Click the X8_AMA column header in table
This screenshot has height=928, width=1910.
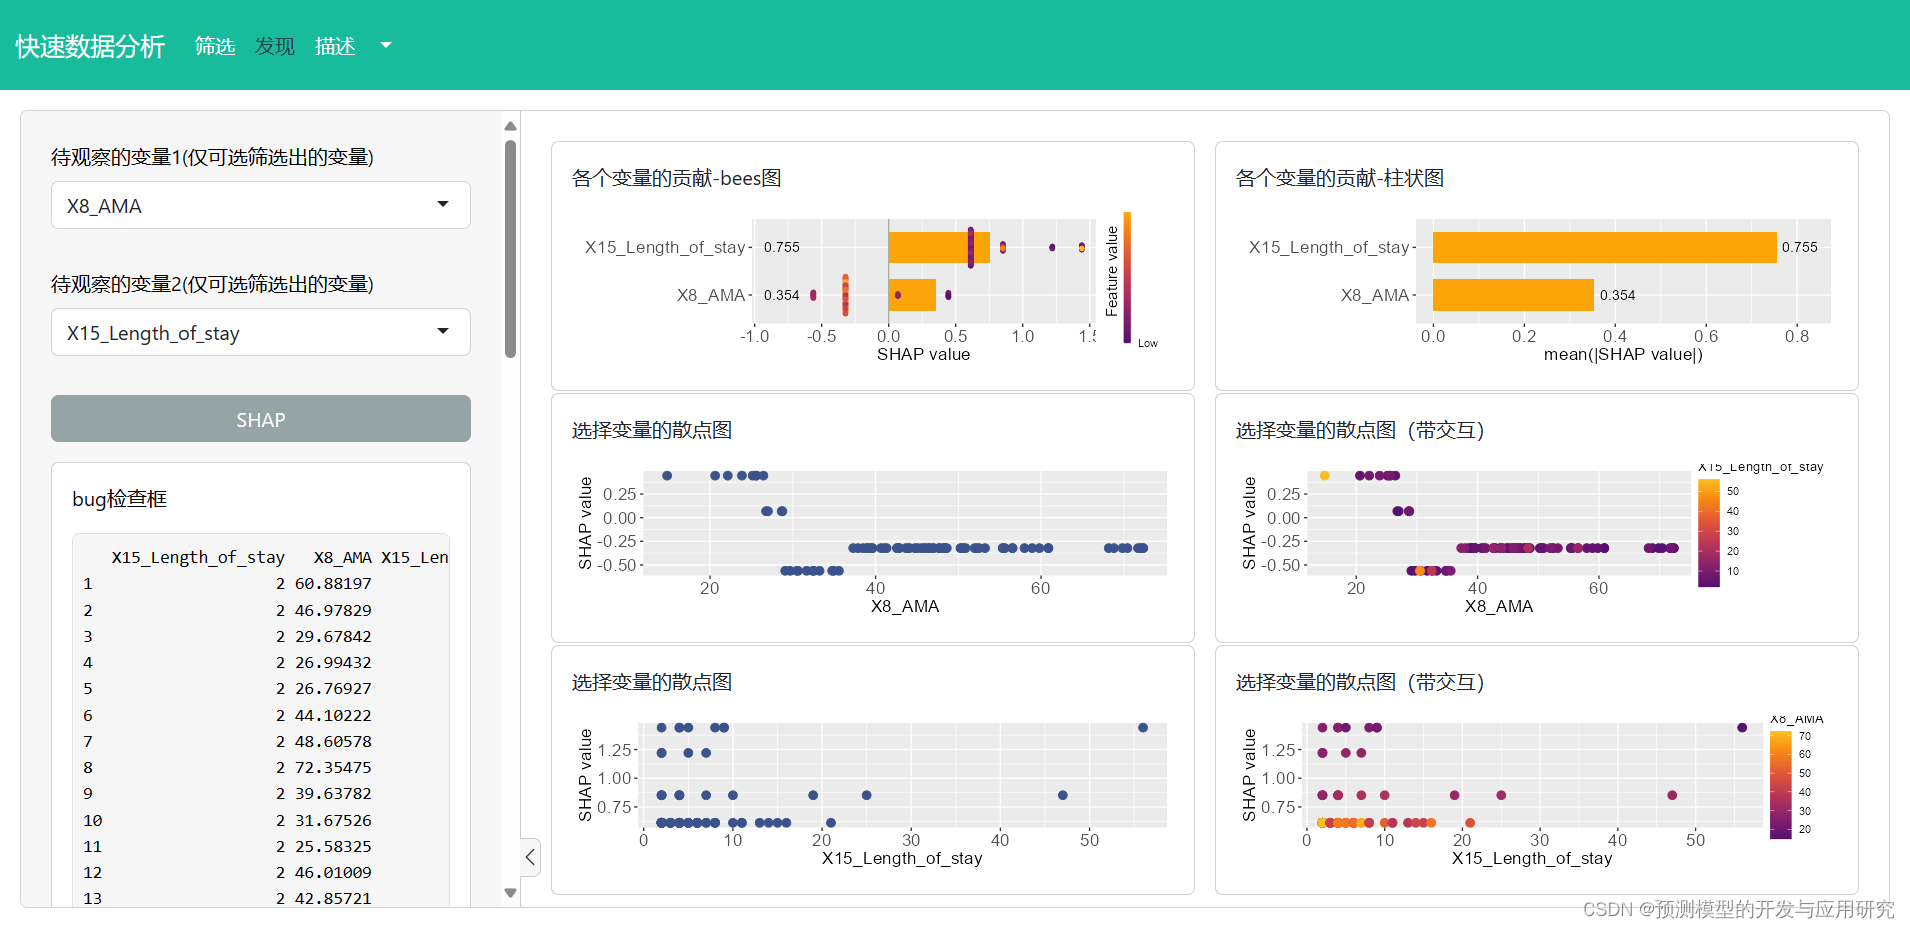(x=342, y=557)
